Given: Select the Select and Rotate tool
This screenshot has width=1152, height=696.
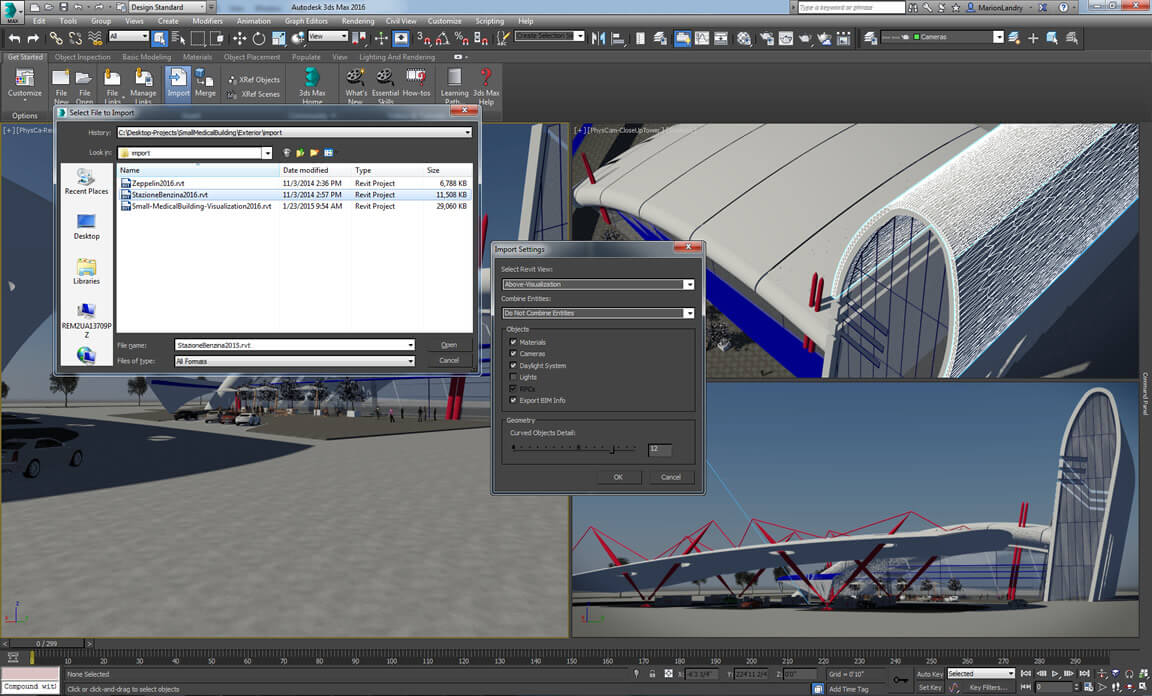Looking at the screenshot, I should tap(258, 38).
